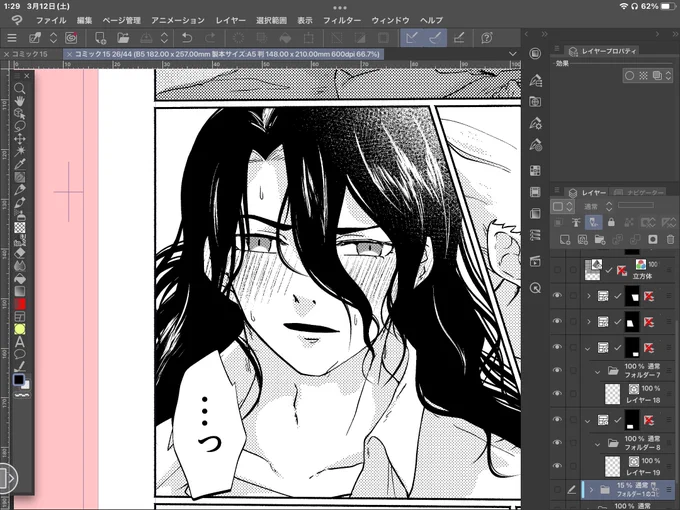
Task: Select the Lasso selection tool
Action: 20,126
